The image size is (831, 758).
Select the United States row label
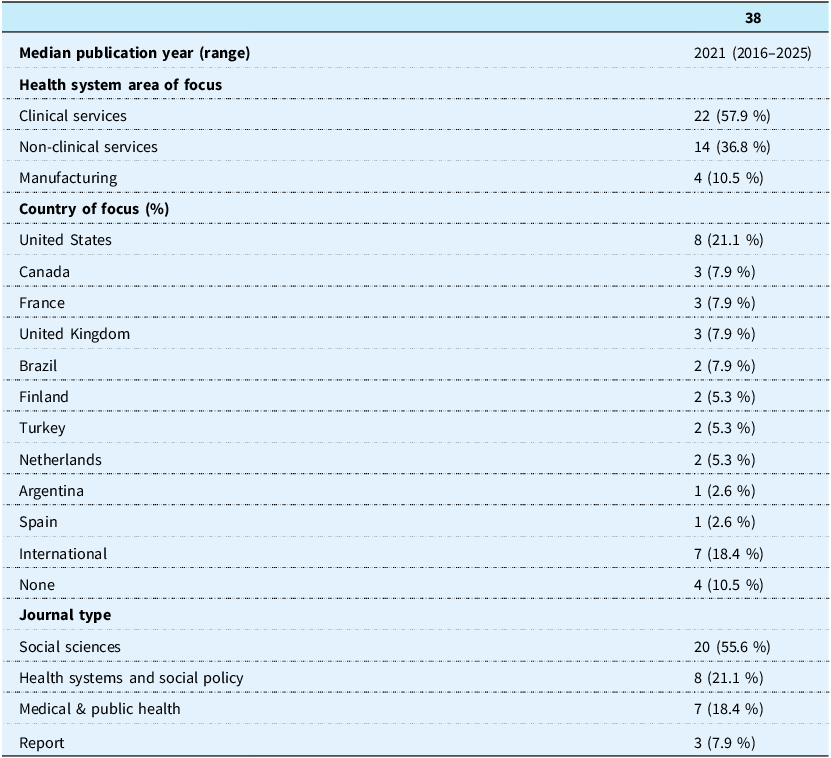(65, 240)
